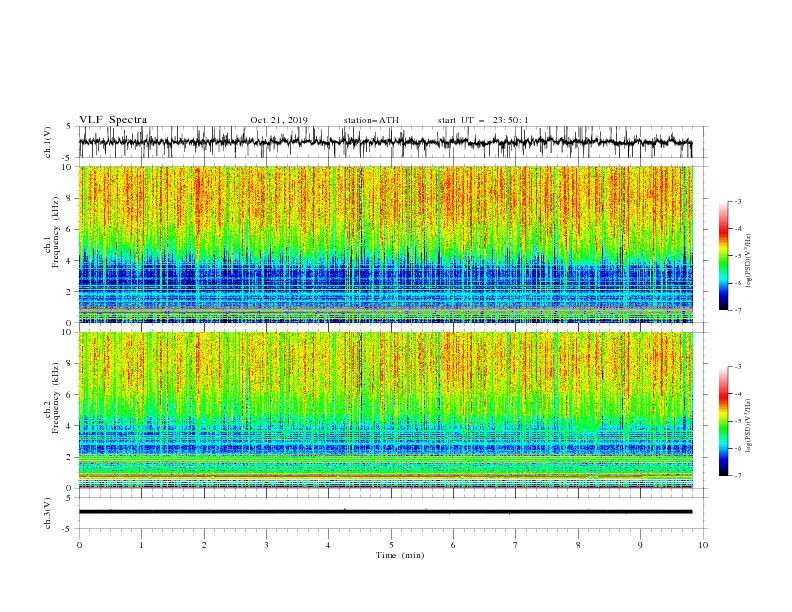The height and width of the screenshot is (612, 792).
Task: Click the 'ch.1(V)' waveform axis label
Action: tap(48, 142)
